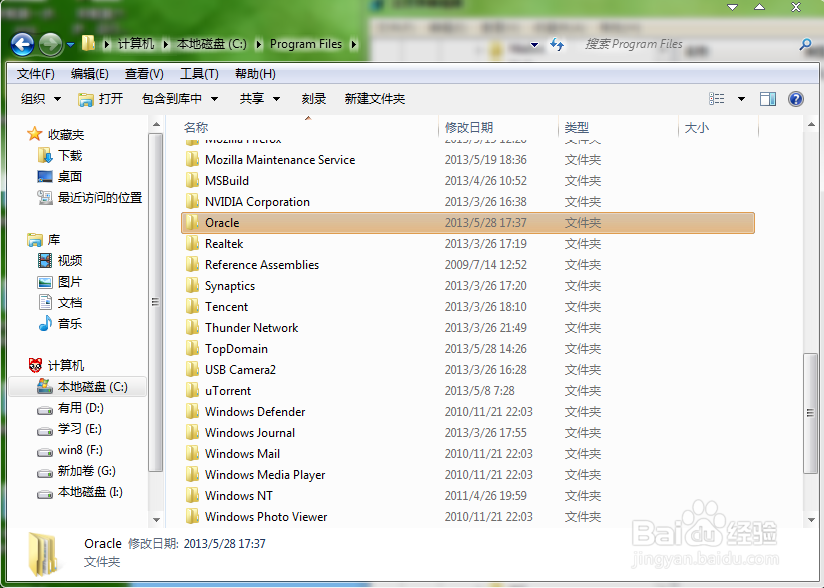824x588 pixels.
Task: Open the recent pages dropdown next to Forward
Action: pos(70,45)
